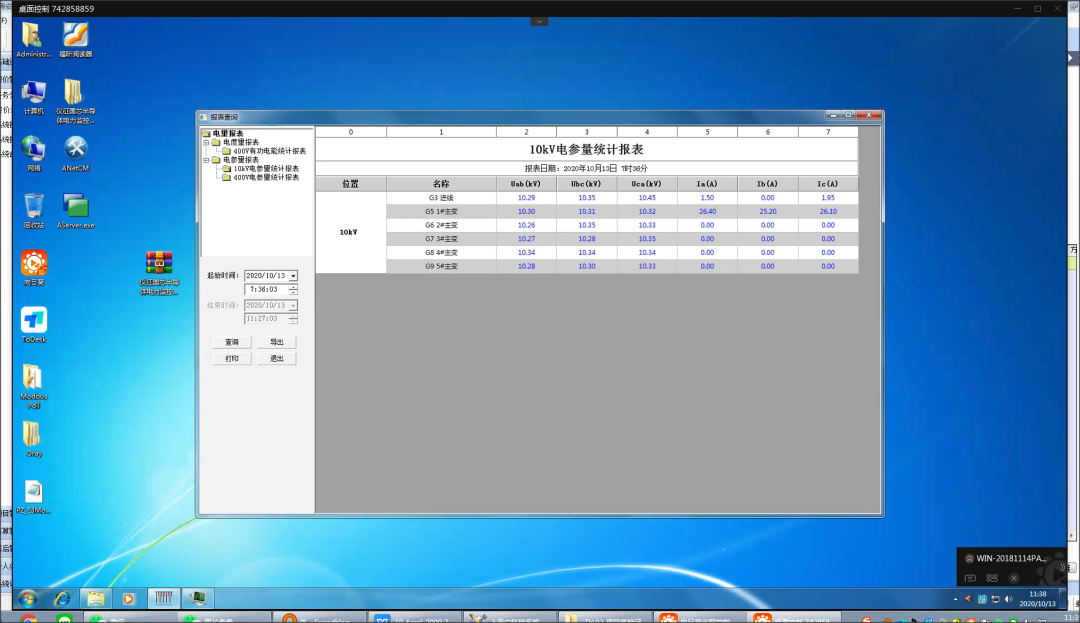The height and width of the screenshot is (623, 1080).
Task: Click the 导出 export button
Action: [277, 341]
